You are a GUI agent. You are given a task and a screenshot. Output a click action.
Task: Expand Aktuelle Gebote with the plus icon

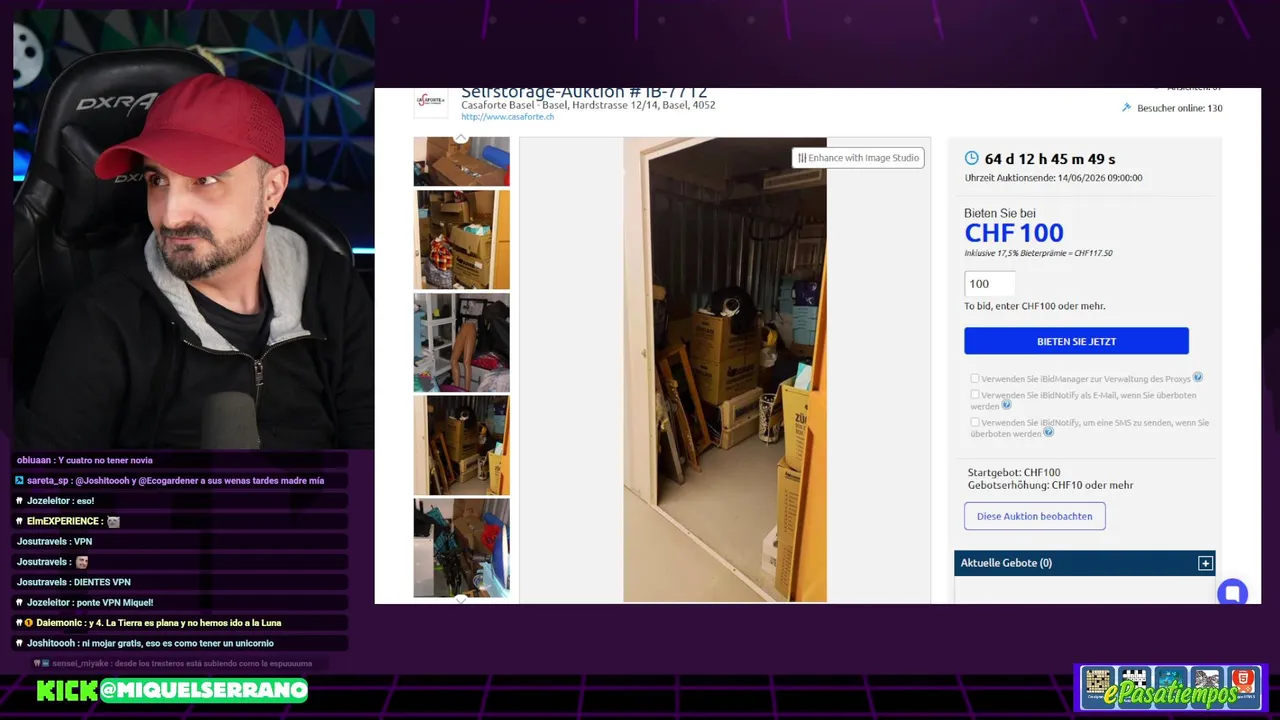click(1205, 563)
